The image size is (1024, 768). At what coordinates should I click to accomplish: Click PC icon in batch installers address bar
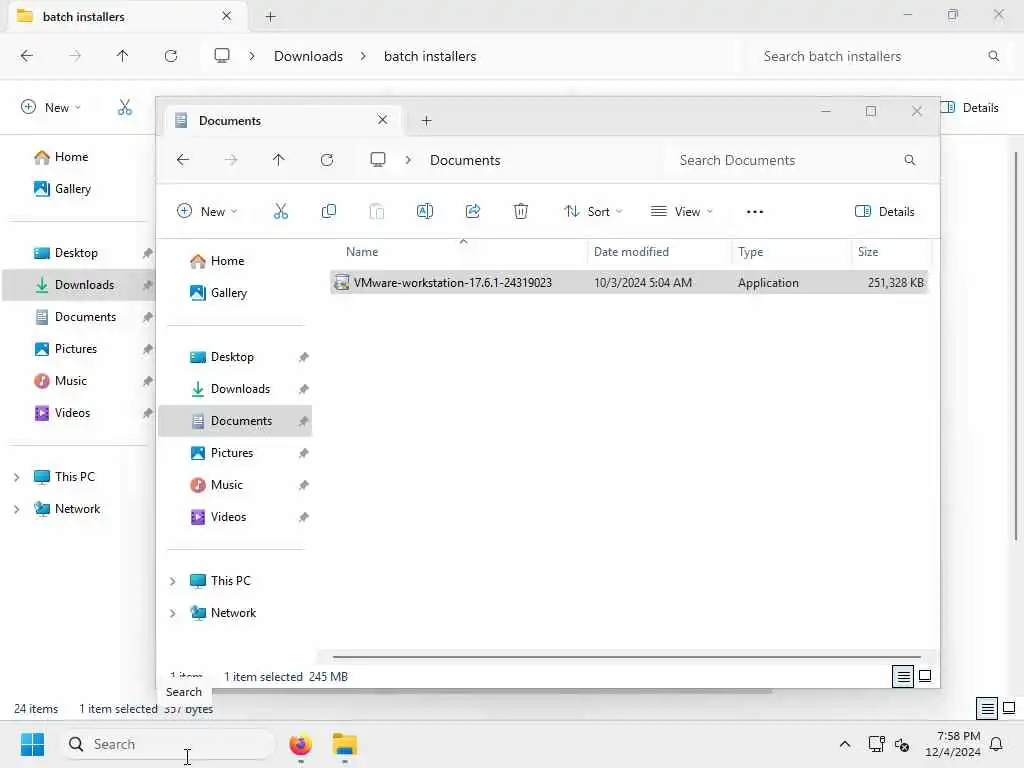pos(222,56)
